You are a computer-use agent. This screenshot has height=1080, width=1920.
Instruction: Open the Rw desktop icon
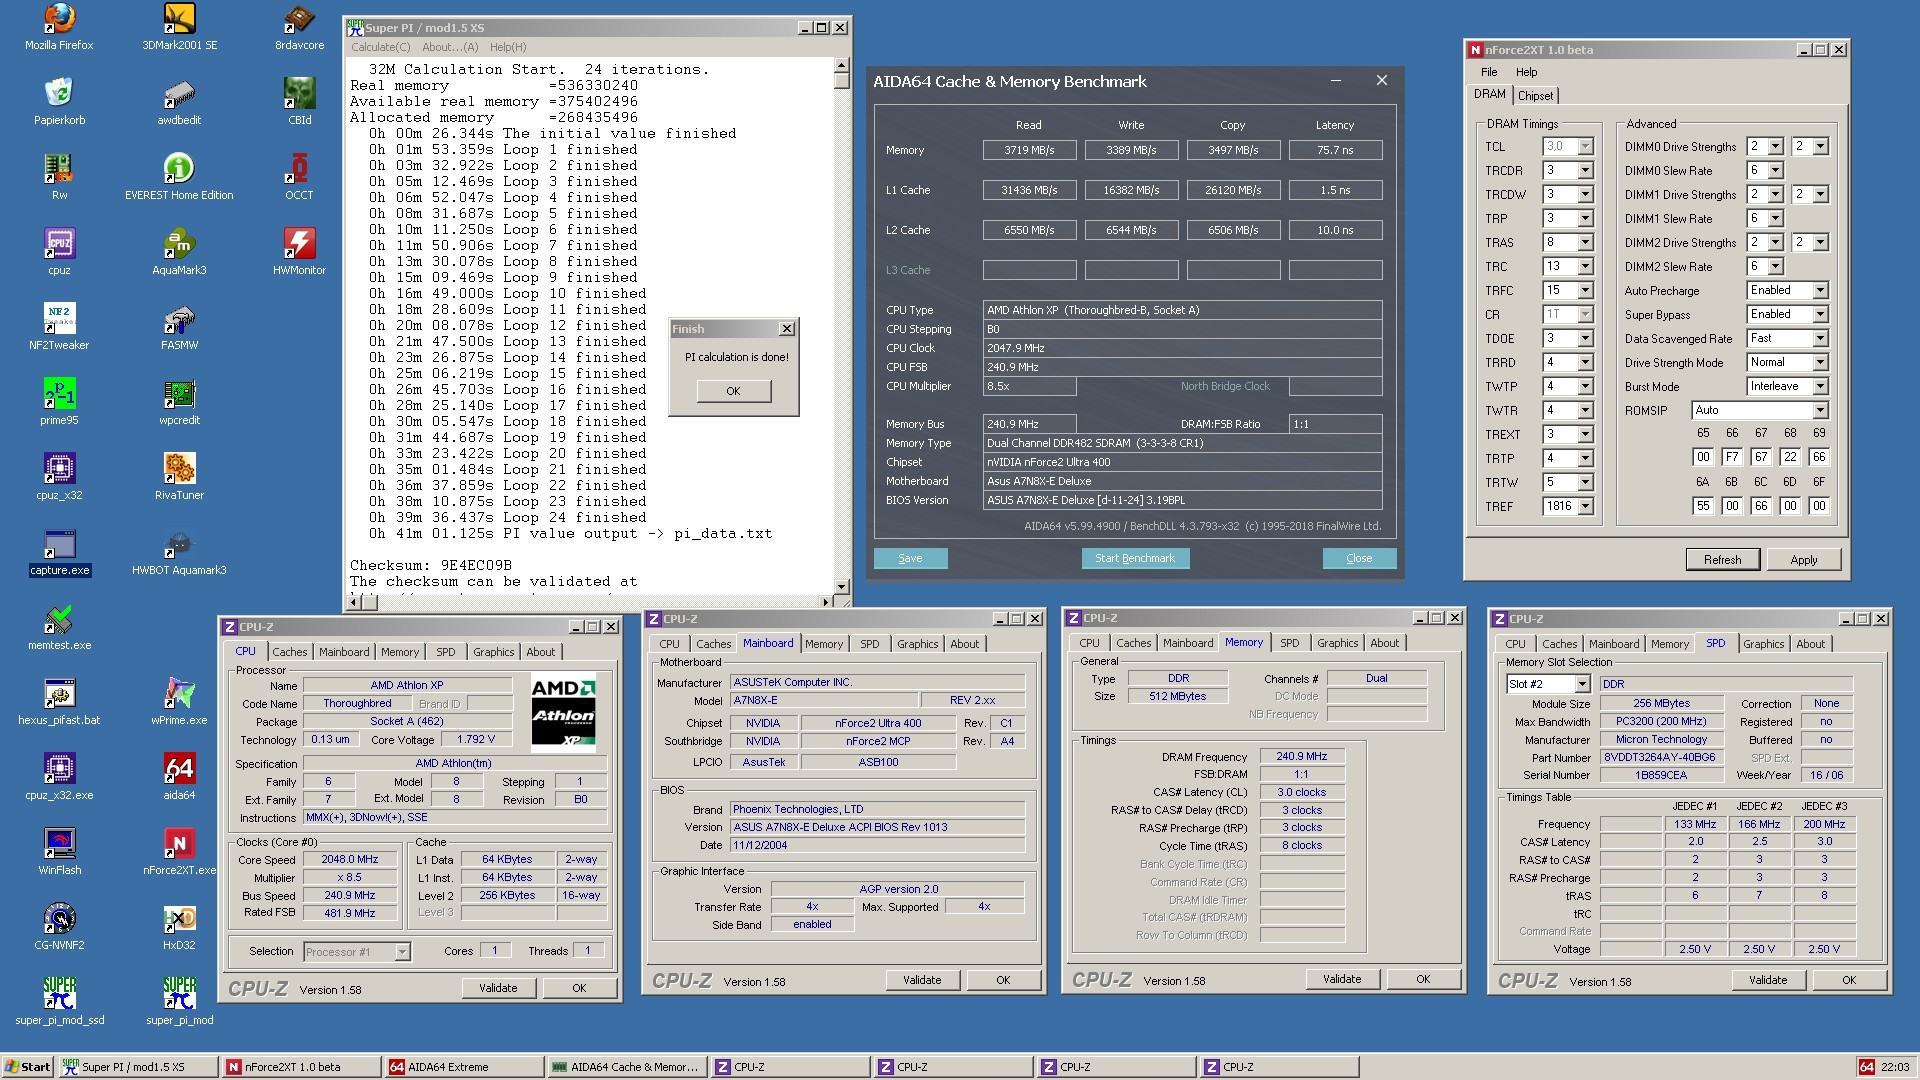(59, 177)
